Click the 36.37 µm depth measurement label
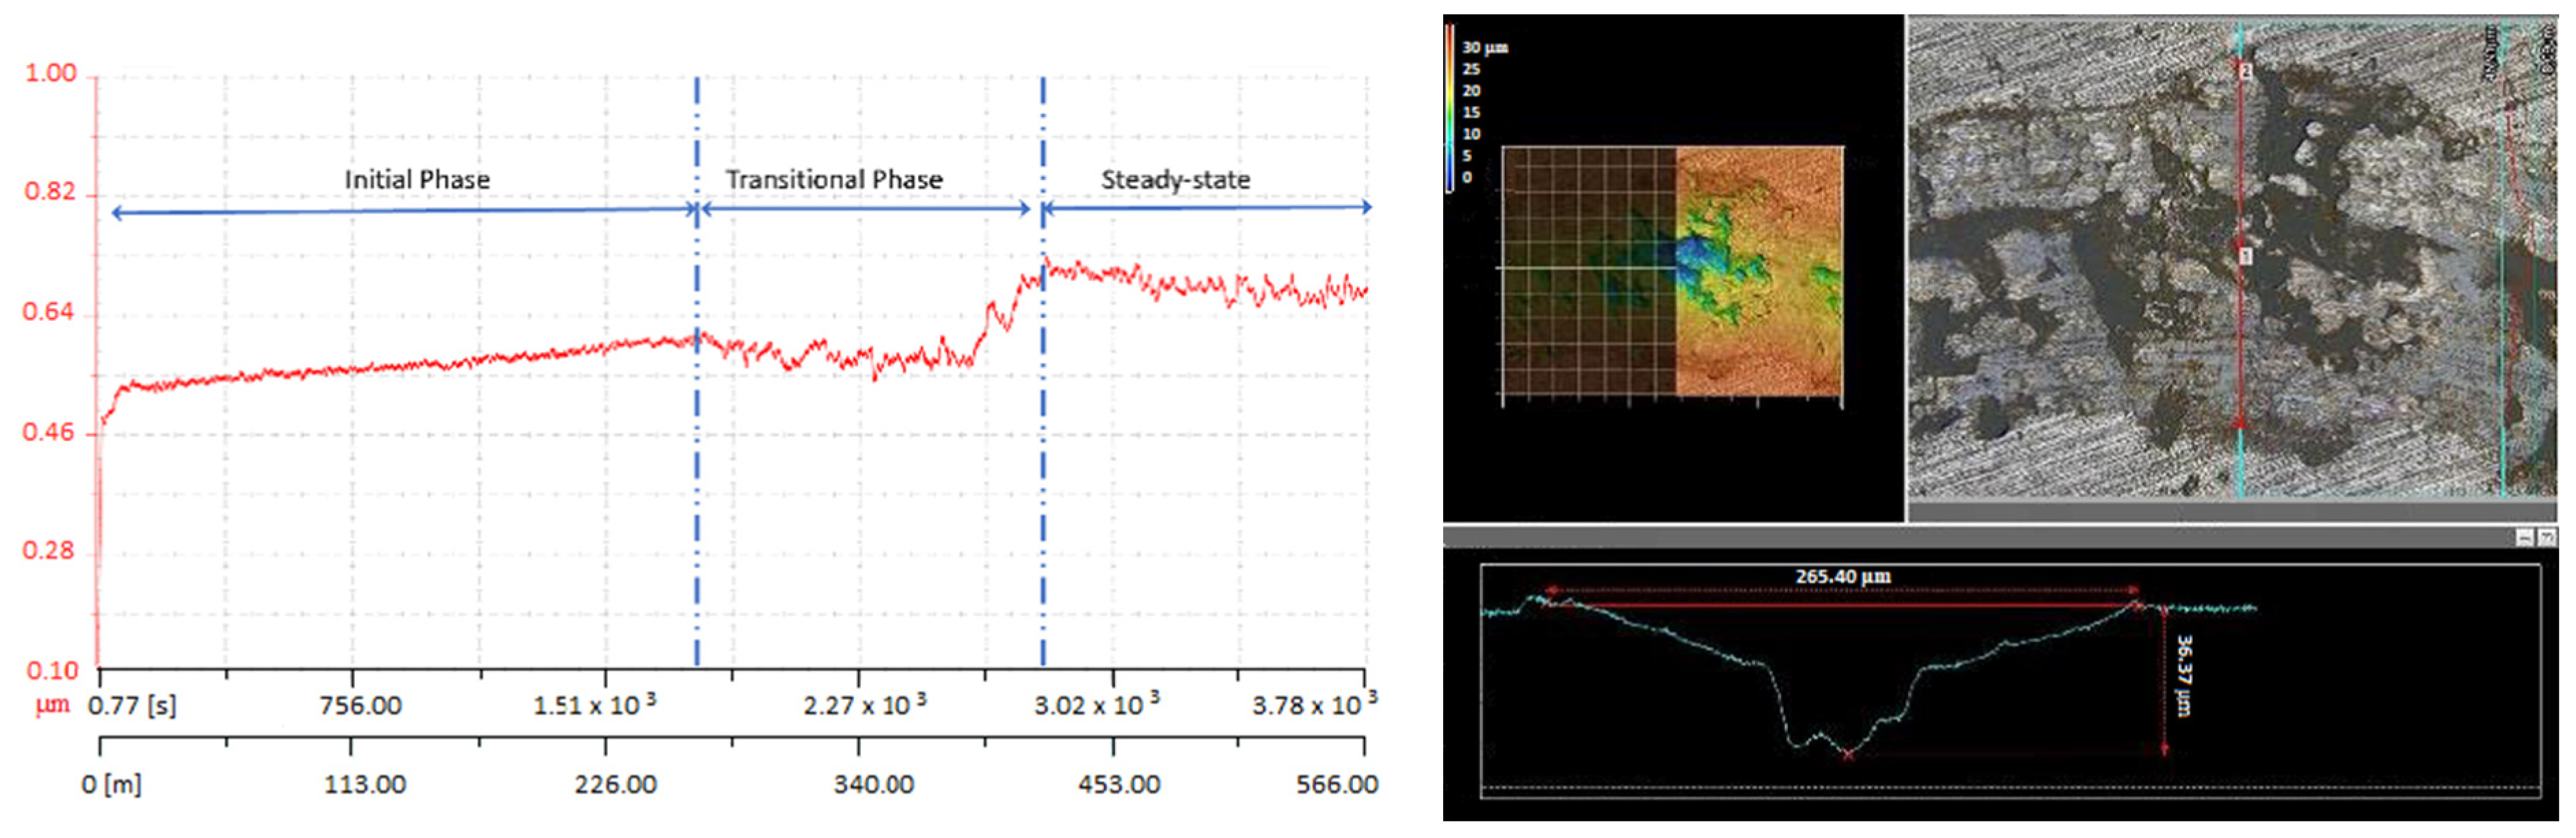 [2183, 675]
